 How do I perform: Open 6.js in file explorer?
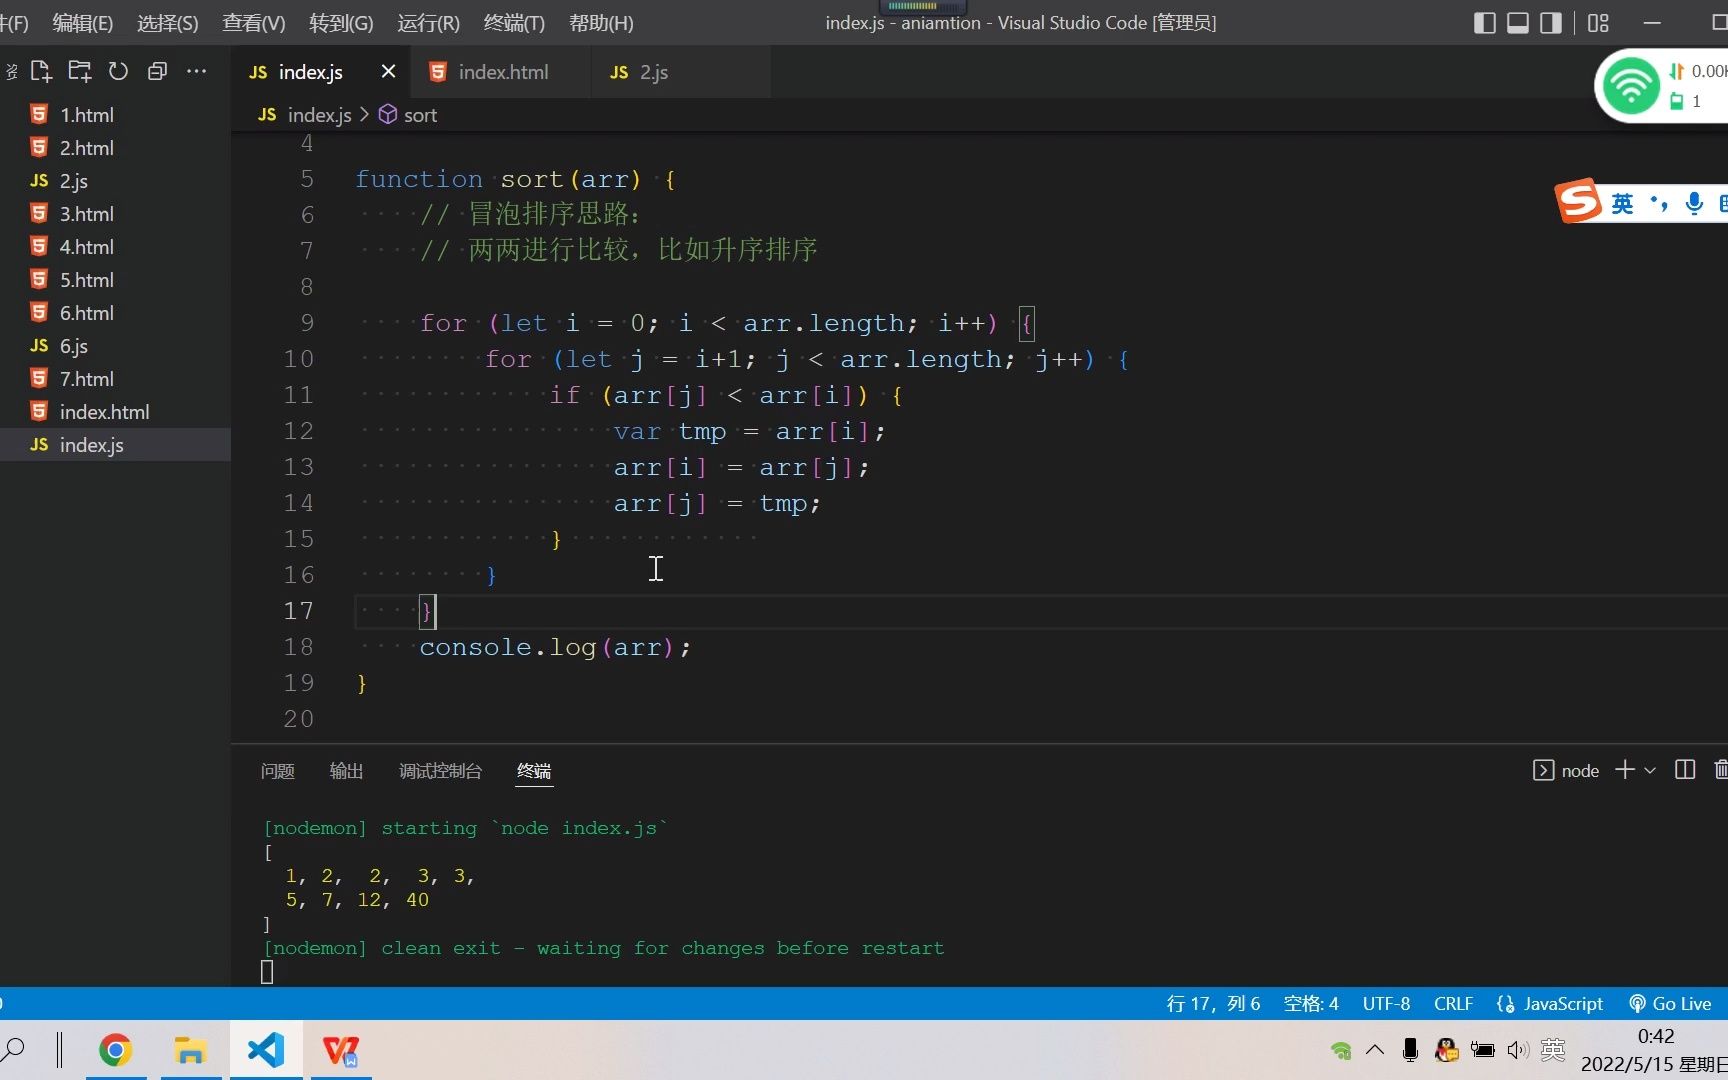(115, 346)
